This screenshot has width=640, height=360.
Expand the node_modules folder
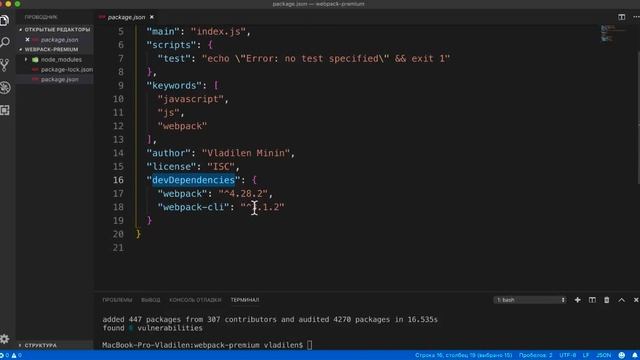click(x=56, y=60)
